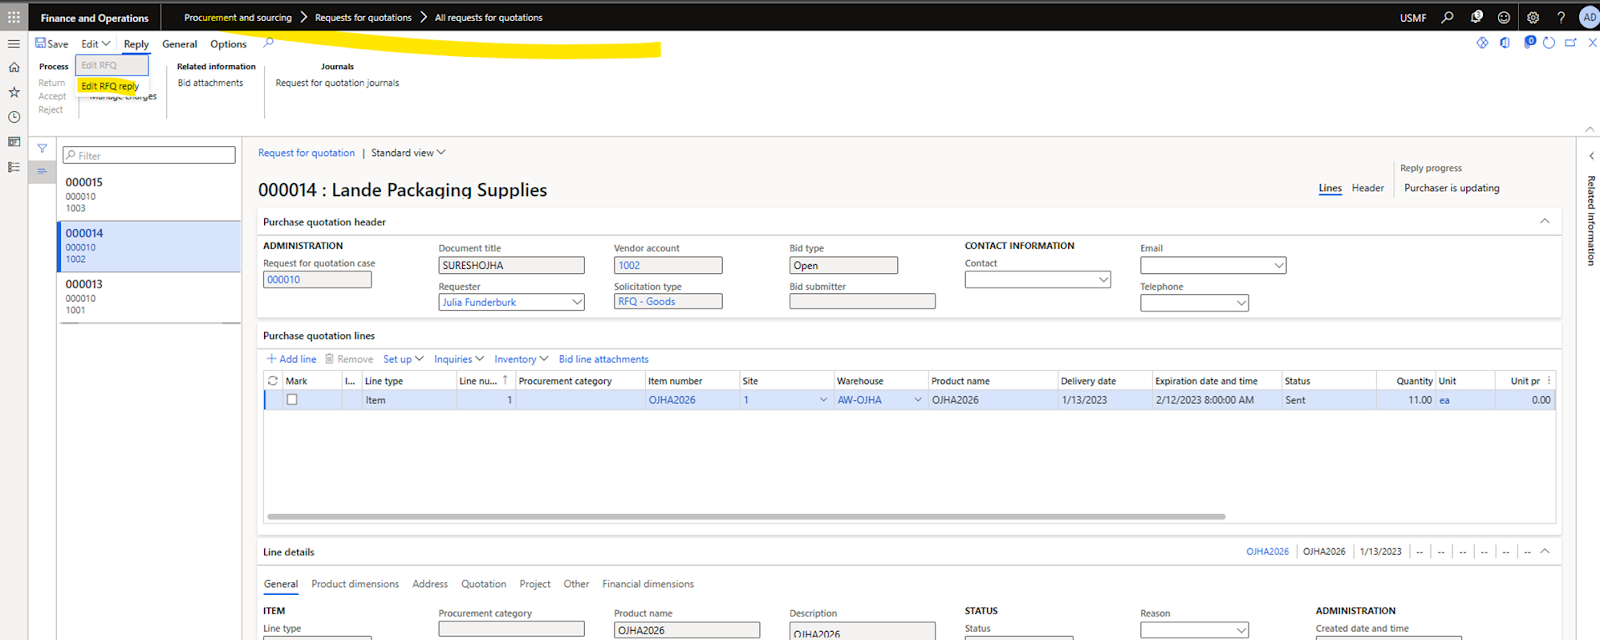Click Bid attachments in Related information
The width and height of the screenshot is (1600, 640).
point(210,83)
